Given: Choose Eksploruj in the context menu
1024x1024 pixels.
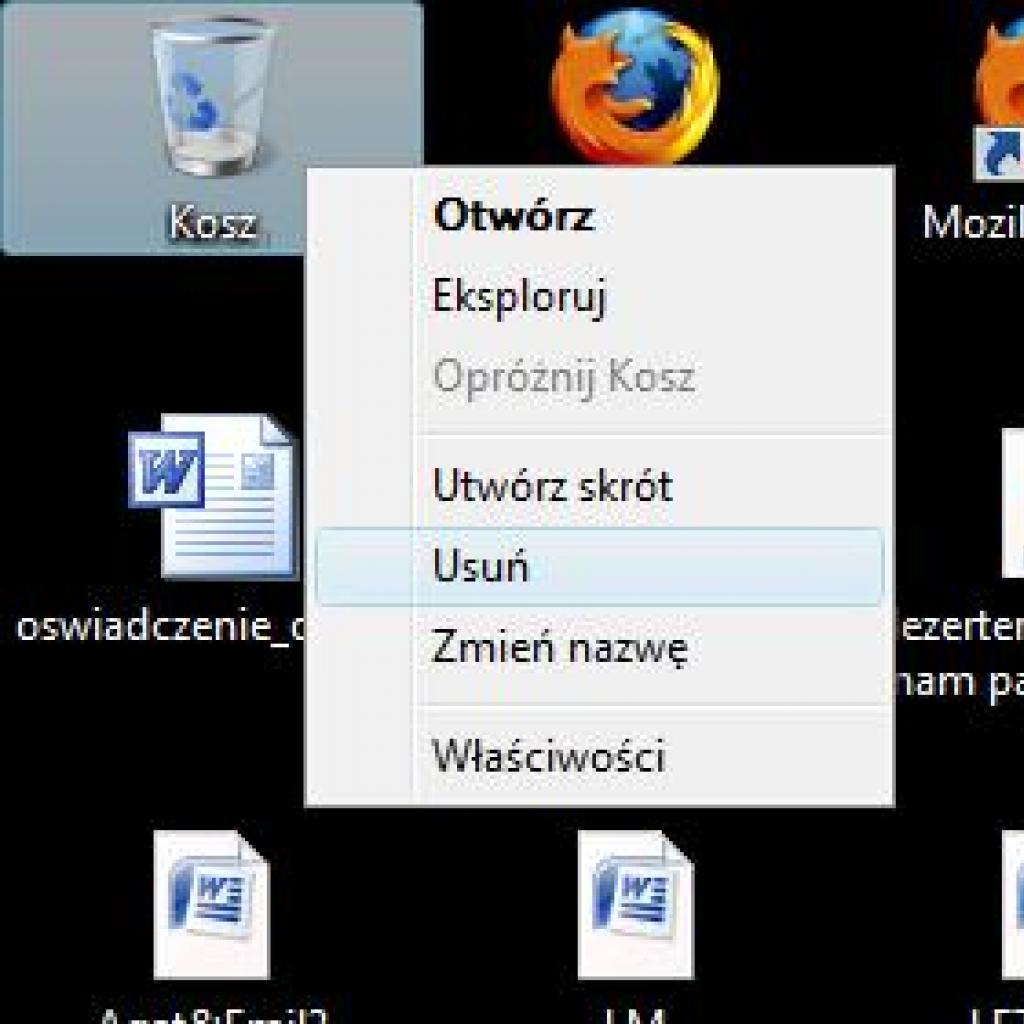Looking at the screenshot, I should [x=600, y=296].
